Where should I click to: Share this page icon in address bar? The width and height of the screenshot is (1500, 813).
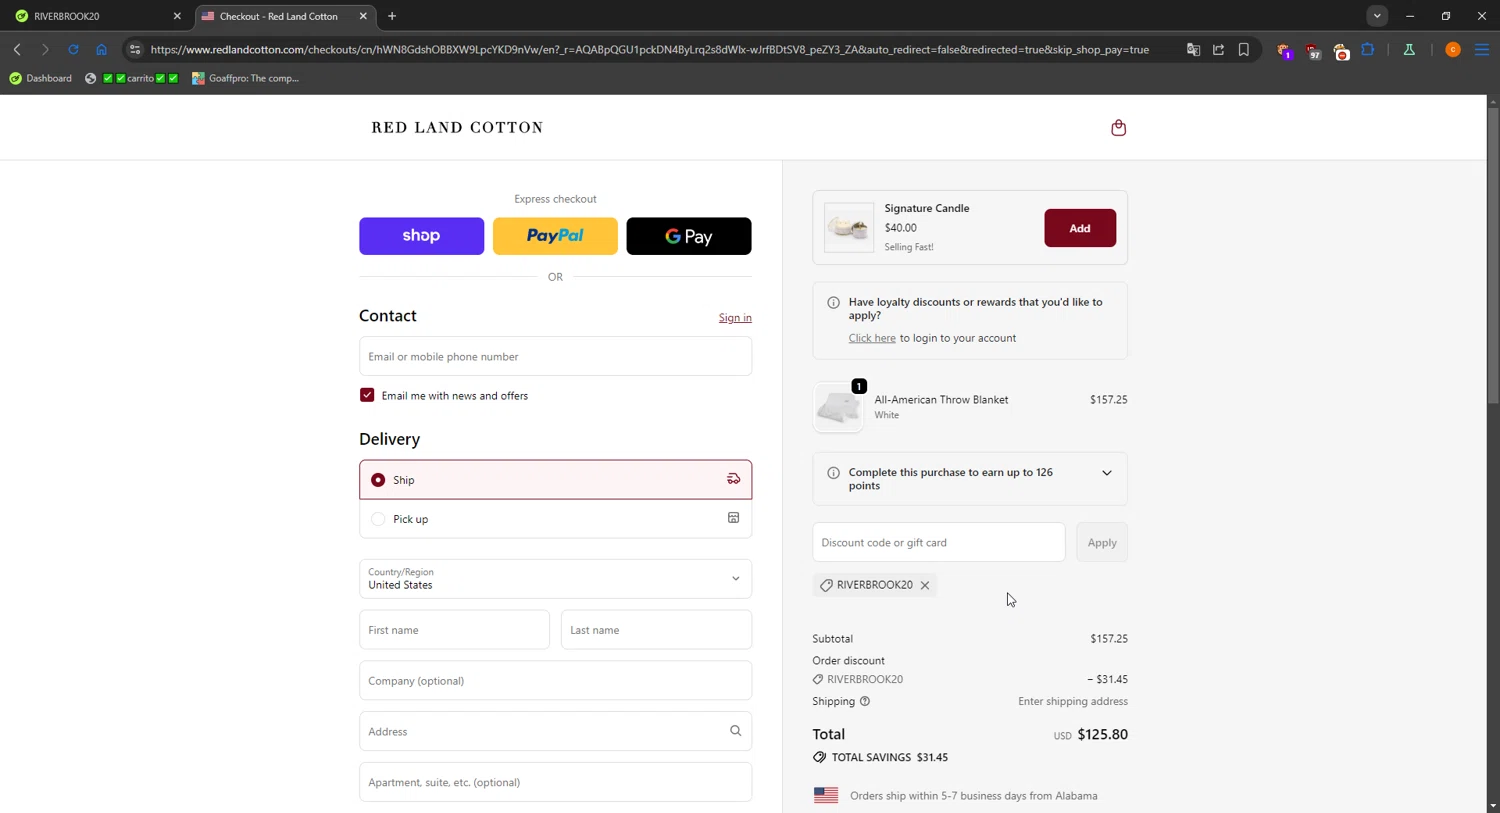click(x=1218, y=49)
